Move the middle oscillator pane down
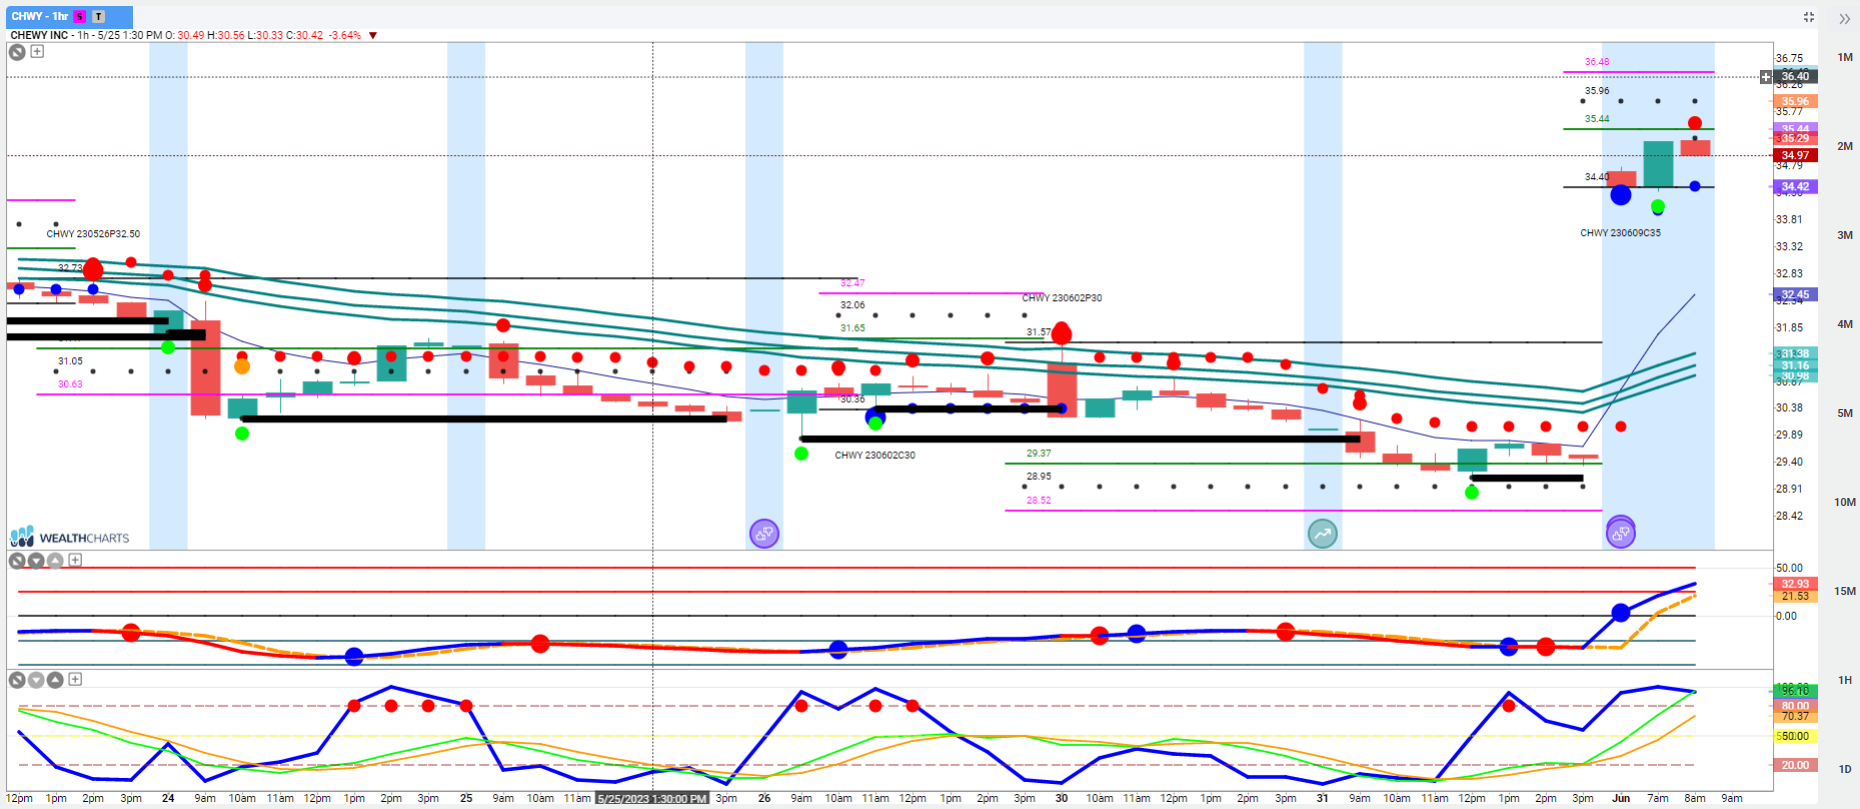 tap(36, 561)
